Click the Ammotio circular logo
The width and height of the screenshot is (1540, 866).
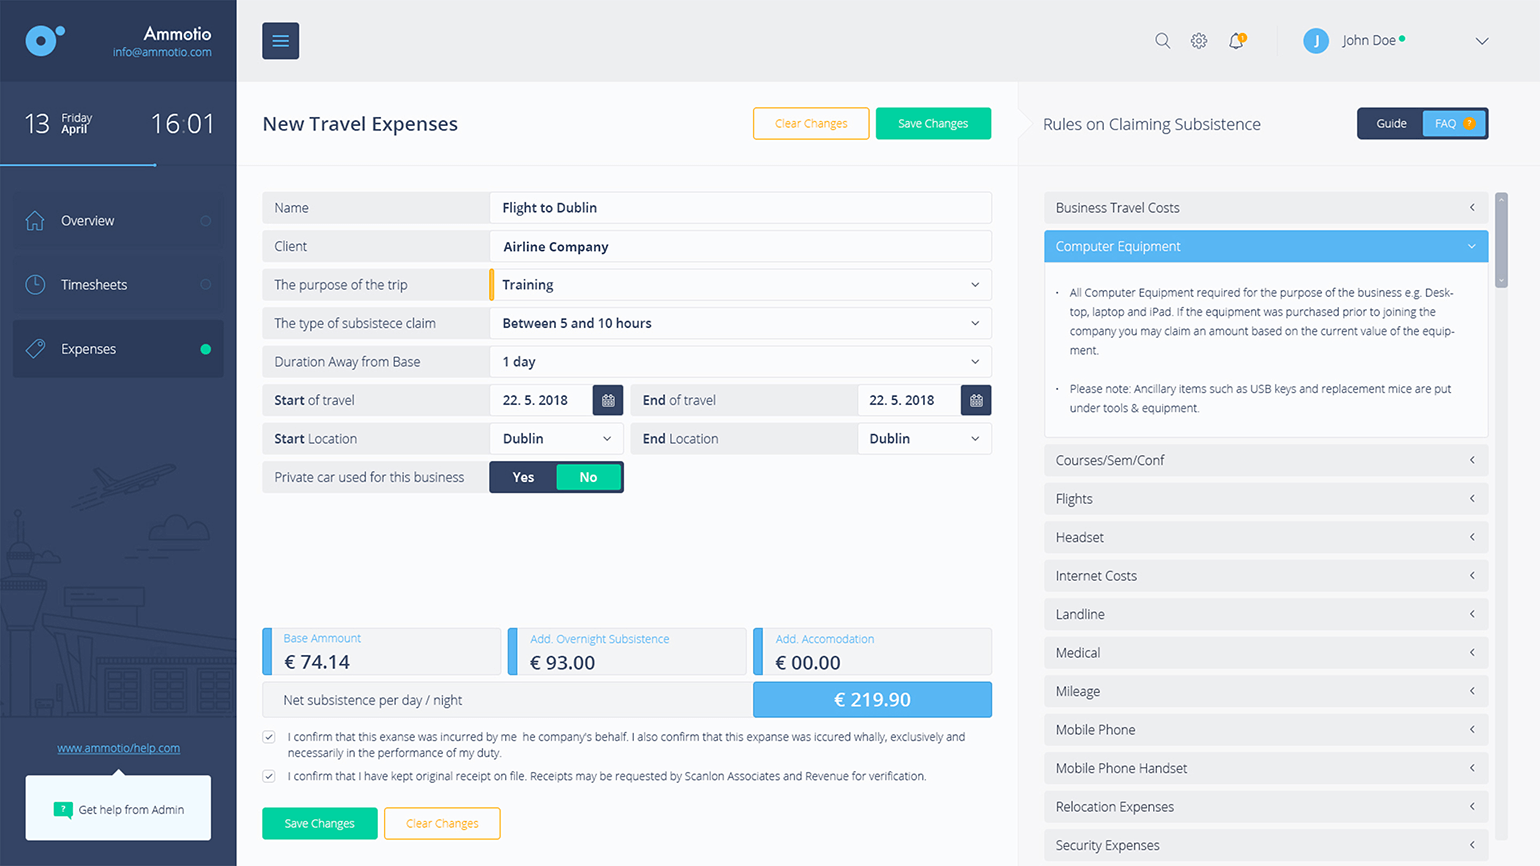point(43,40)
